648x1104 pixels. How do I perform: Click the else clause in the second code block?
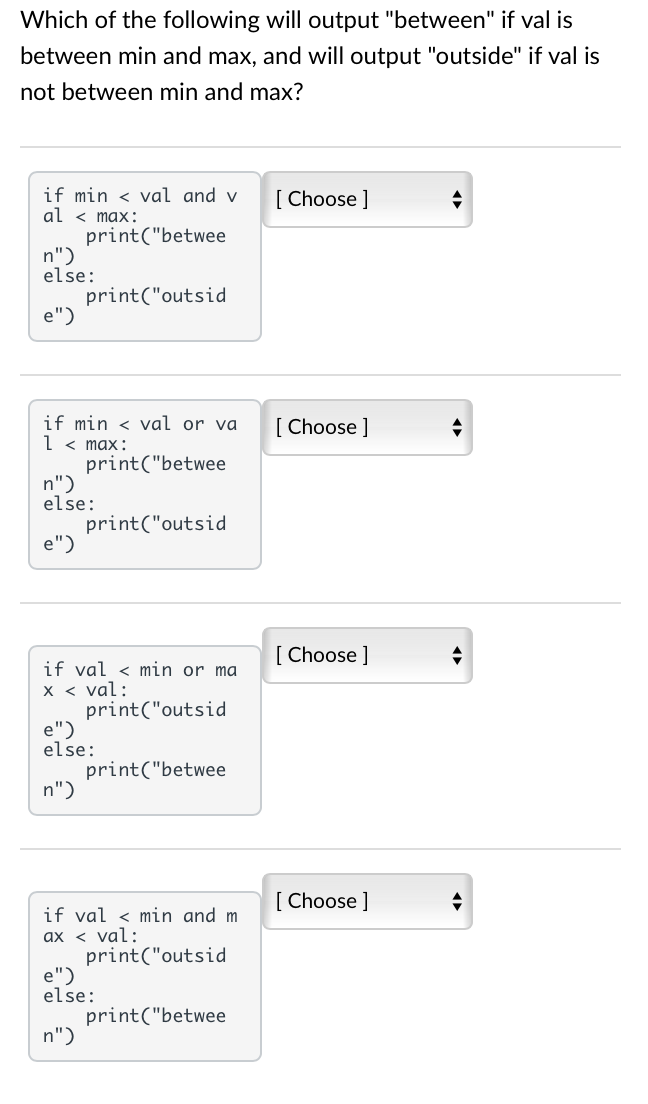[x=68, y=504]
